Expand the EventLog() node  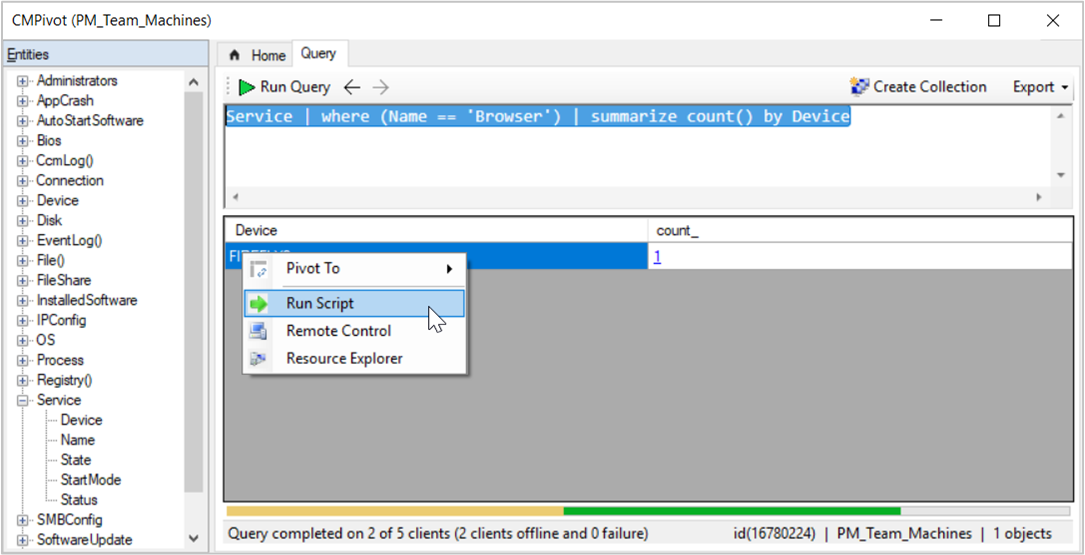(x=24, y=241)
